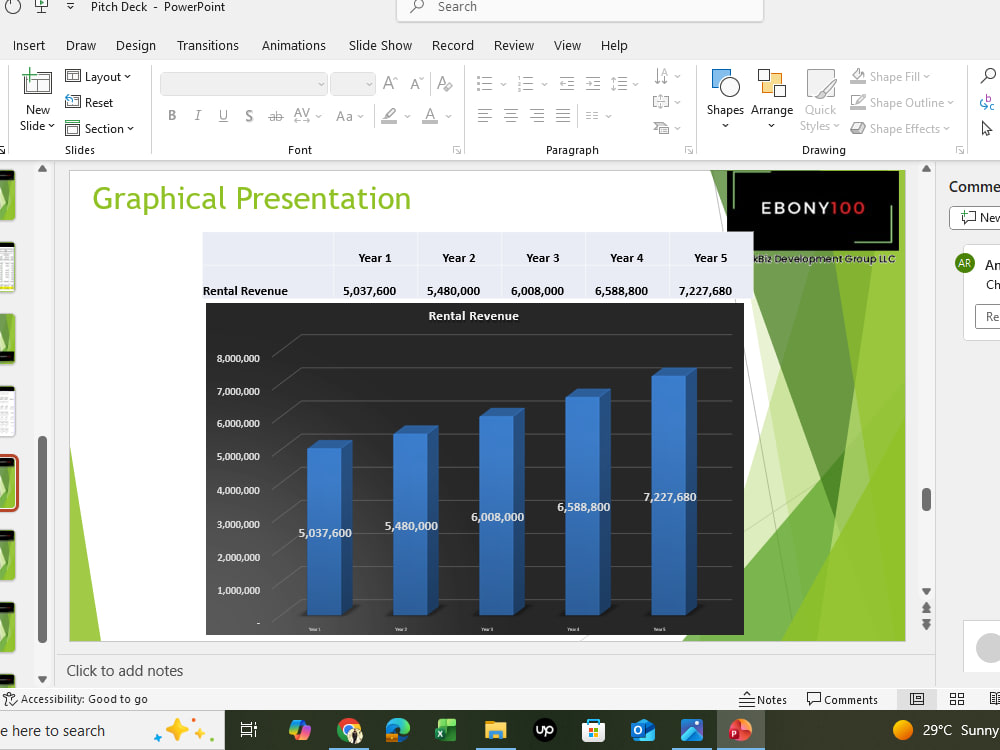The height and width of the screenshot is (750, 1000).
Task: Open Line Spacing options
Action: 624,84
